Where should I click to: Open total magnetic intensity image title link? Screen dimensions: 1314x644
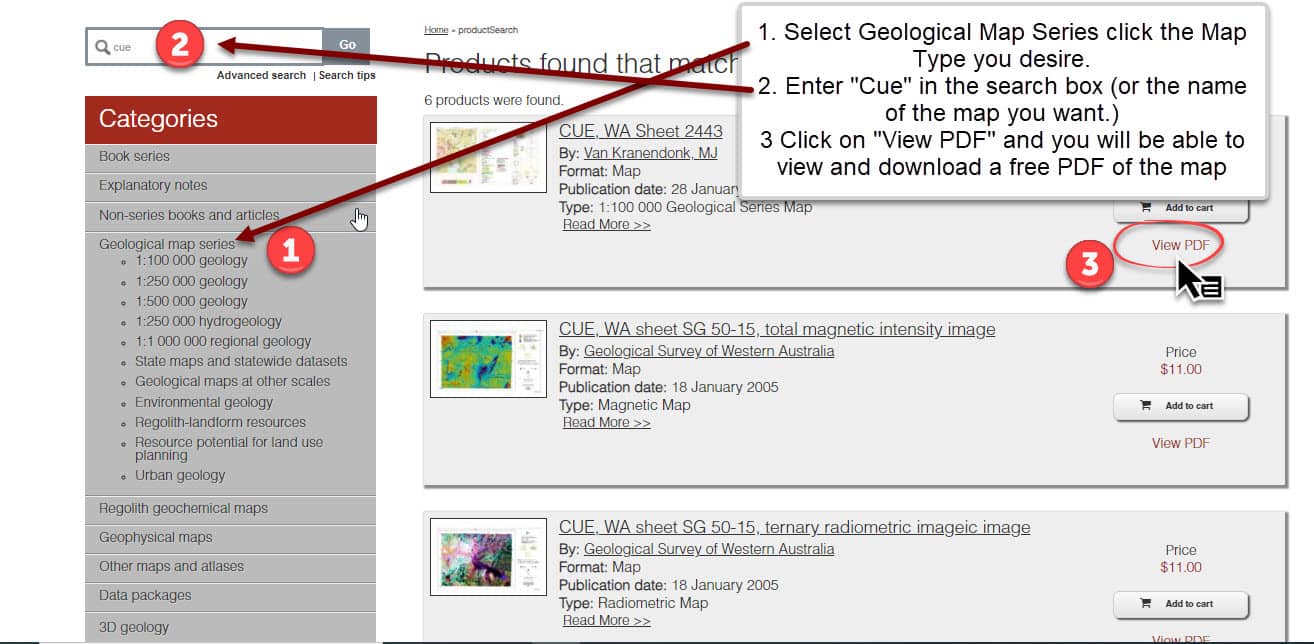click(x=777, y=329)
